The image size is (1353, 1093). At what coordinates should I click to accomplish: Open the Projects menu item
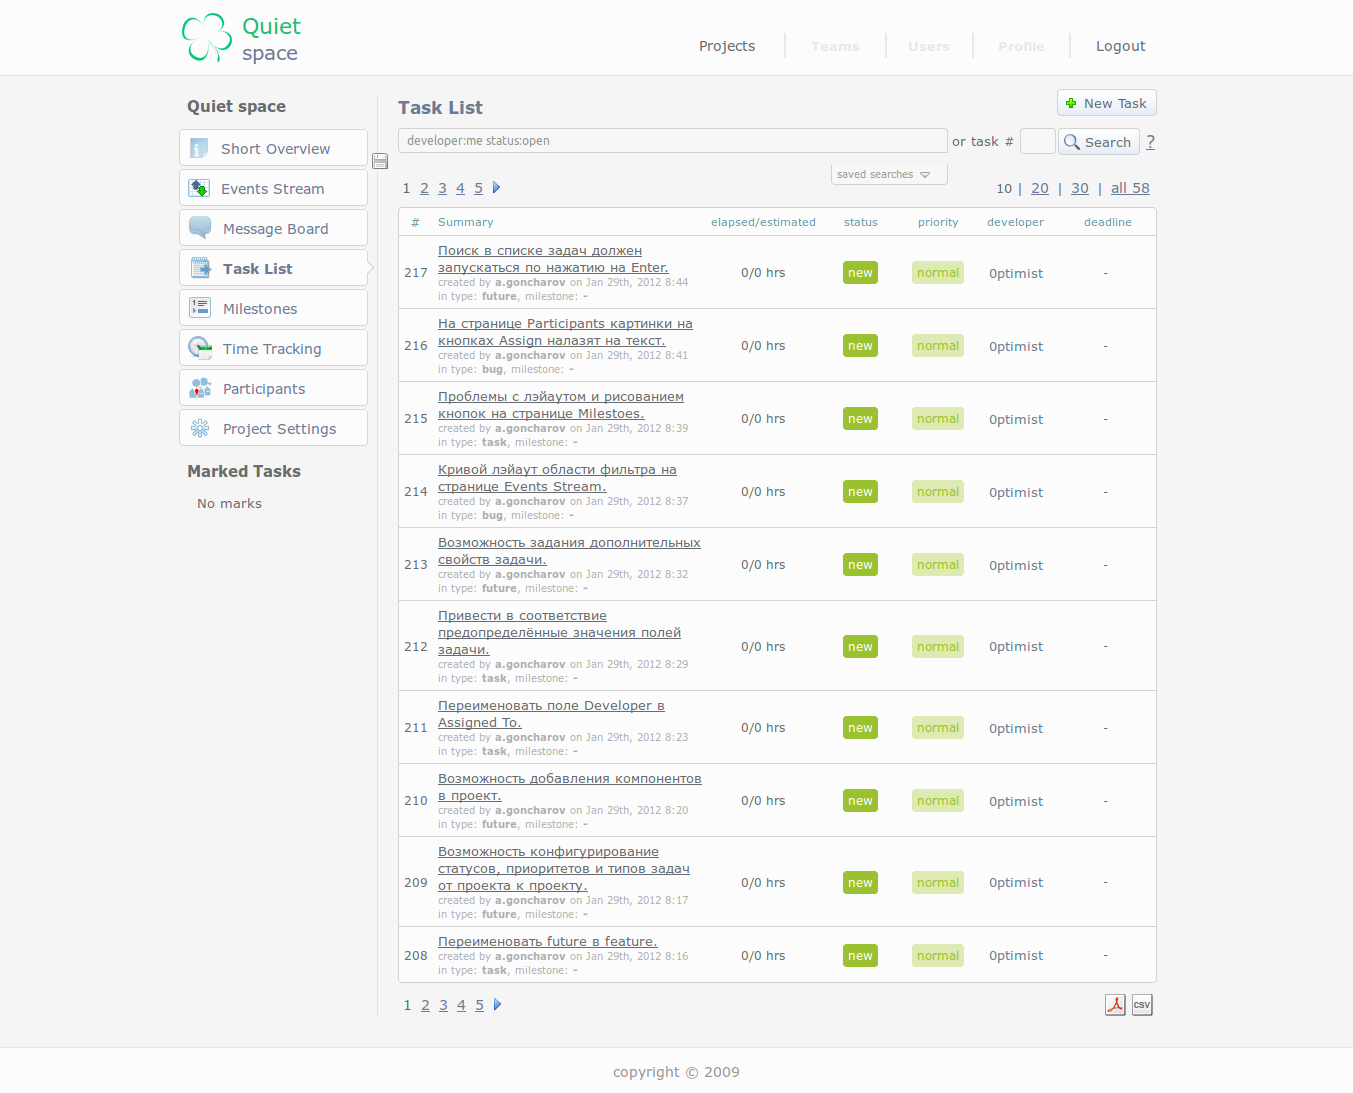pos(727,46)
